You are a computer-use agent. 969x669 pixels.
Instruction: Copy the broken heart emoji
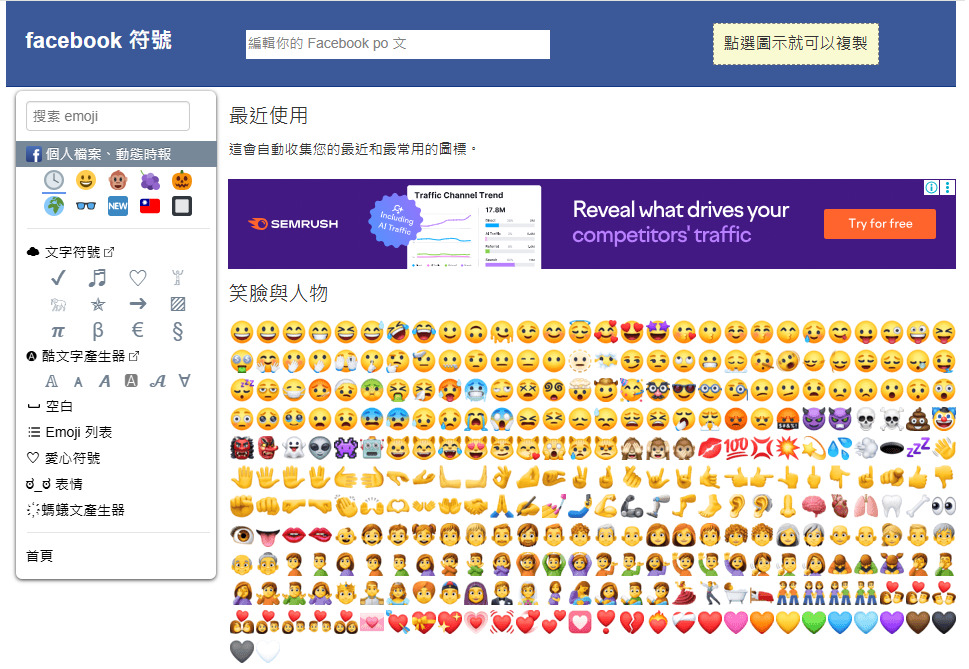click(632, 622)
